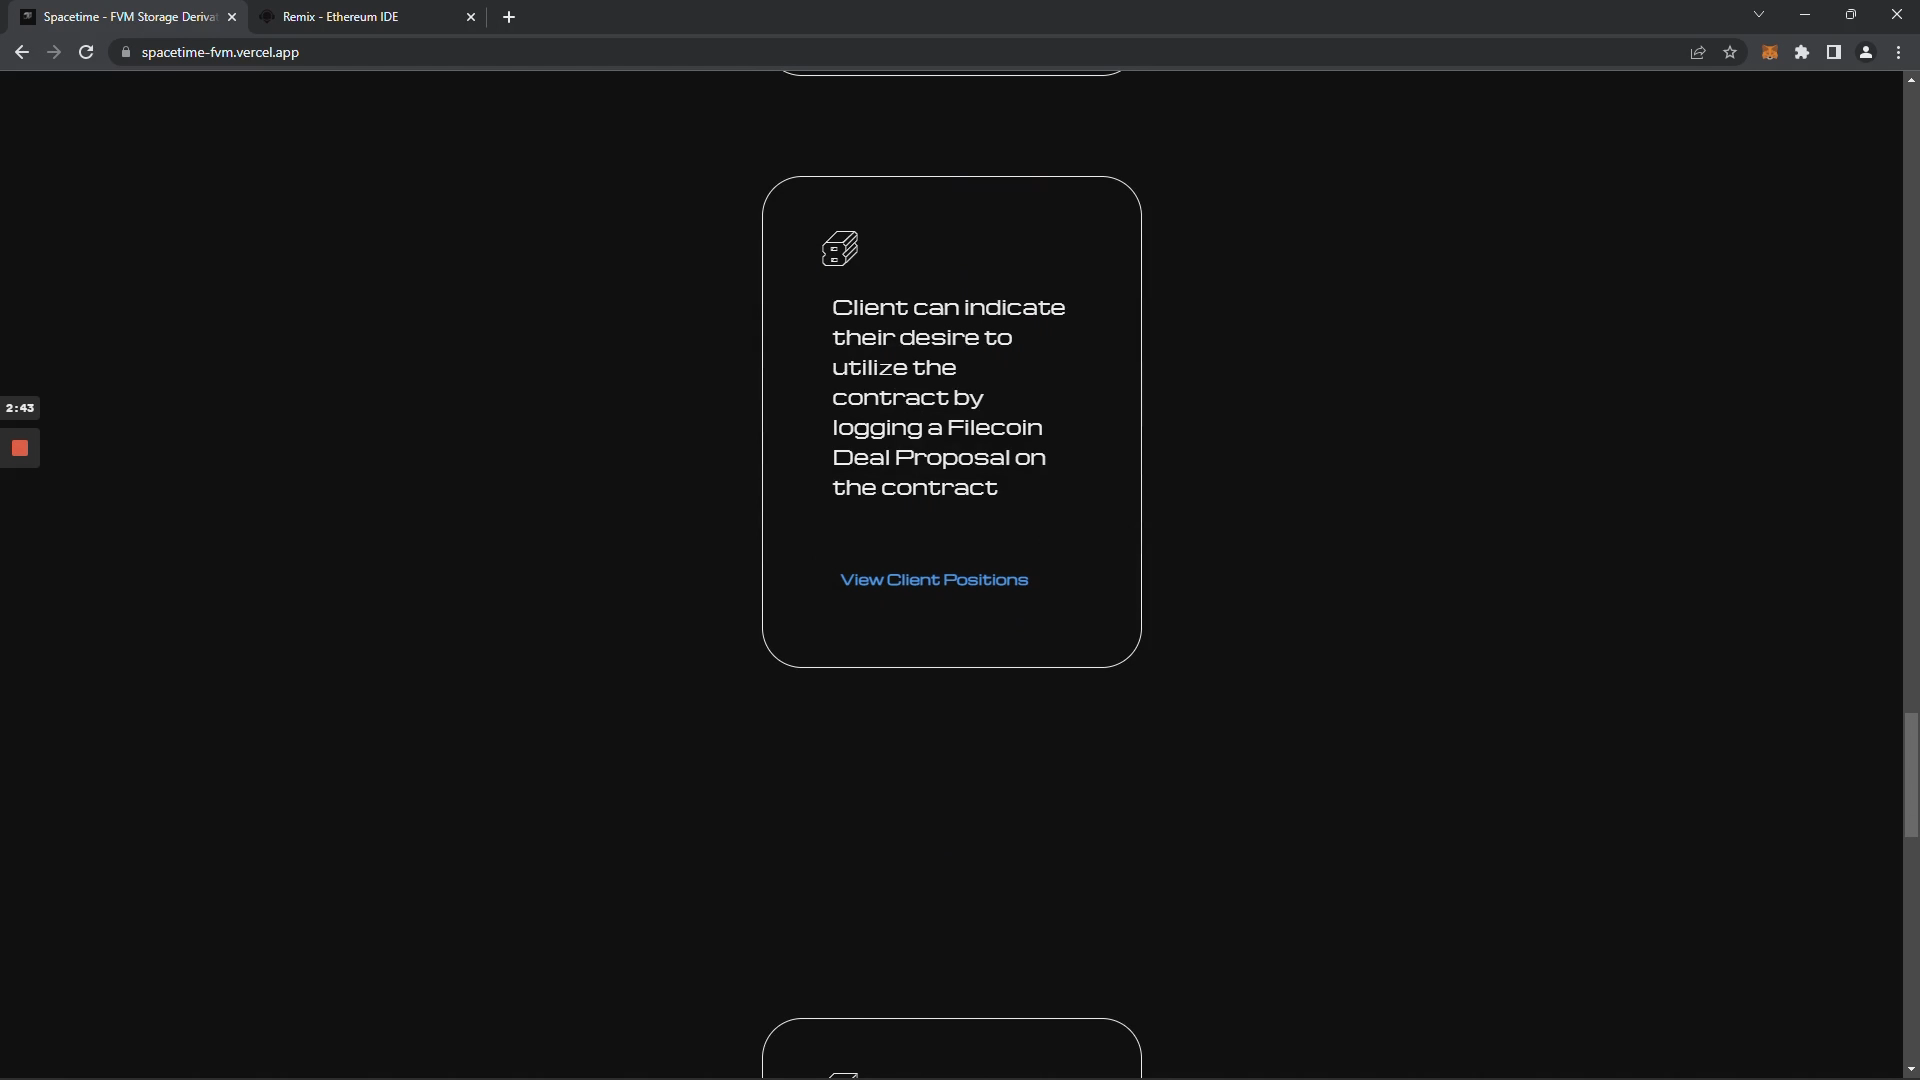Click the scrollbar up arrow
This screenshot has width=1920, height=1080.
tap(1911, 80)
